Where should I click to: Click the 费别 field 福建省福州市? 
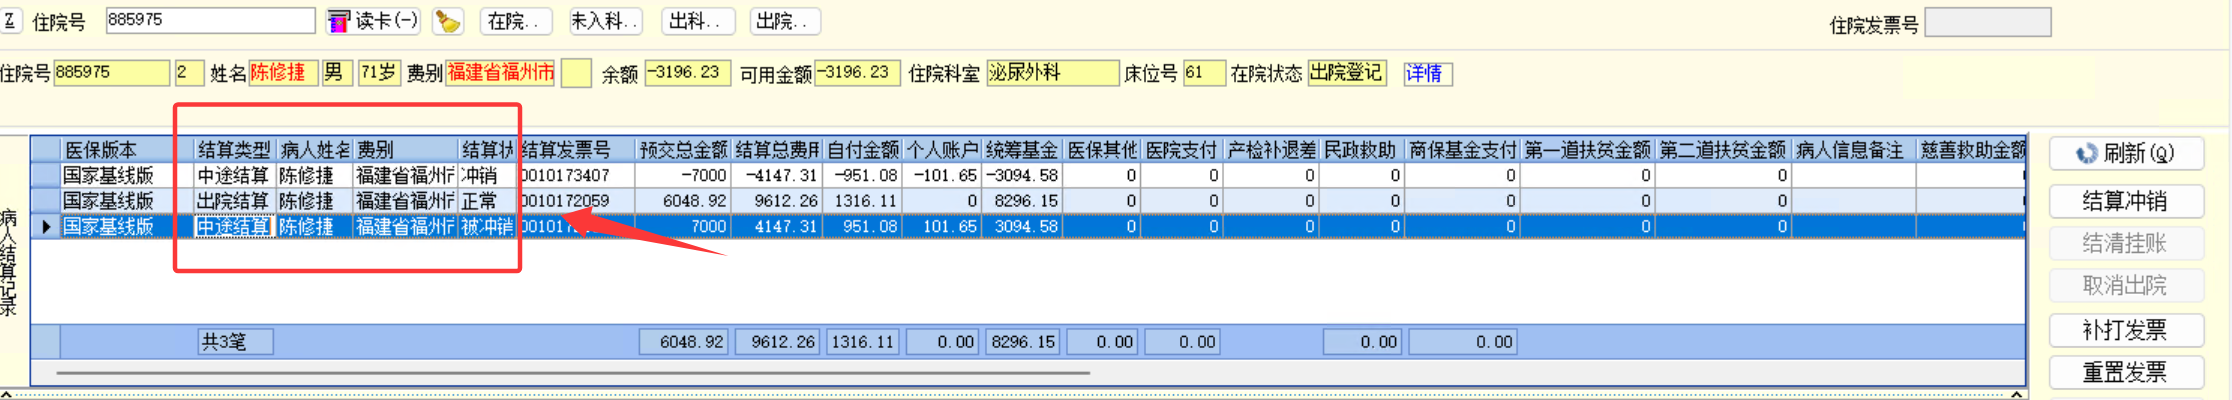coord(500,73)
